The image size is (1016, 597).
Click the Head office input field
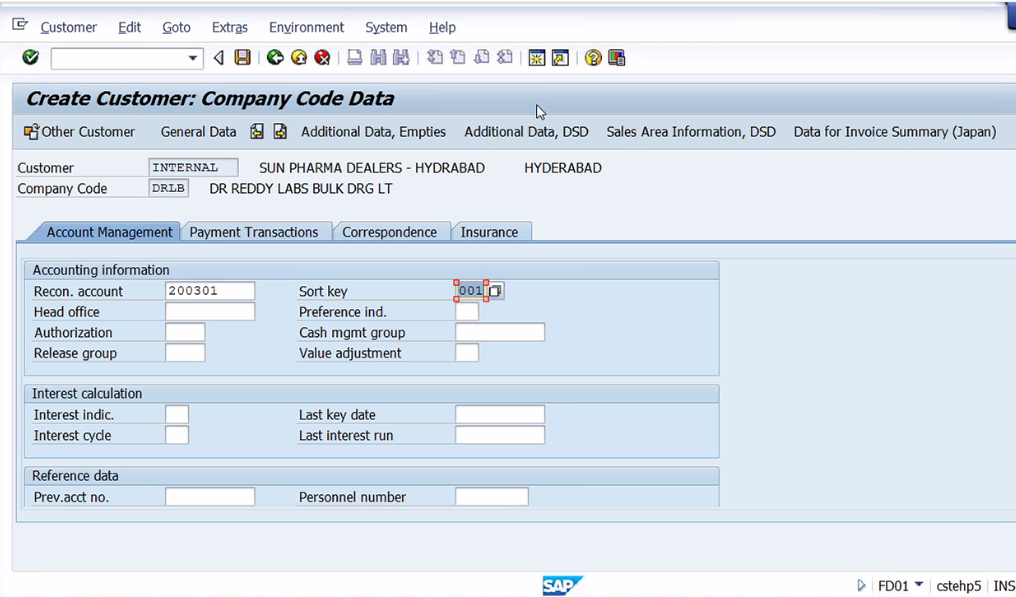point(210,312)
